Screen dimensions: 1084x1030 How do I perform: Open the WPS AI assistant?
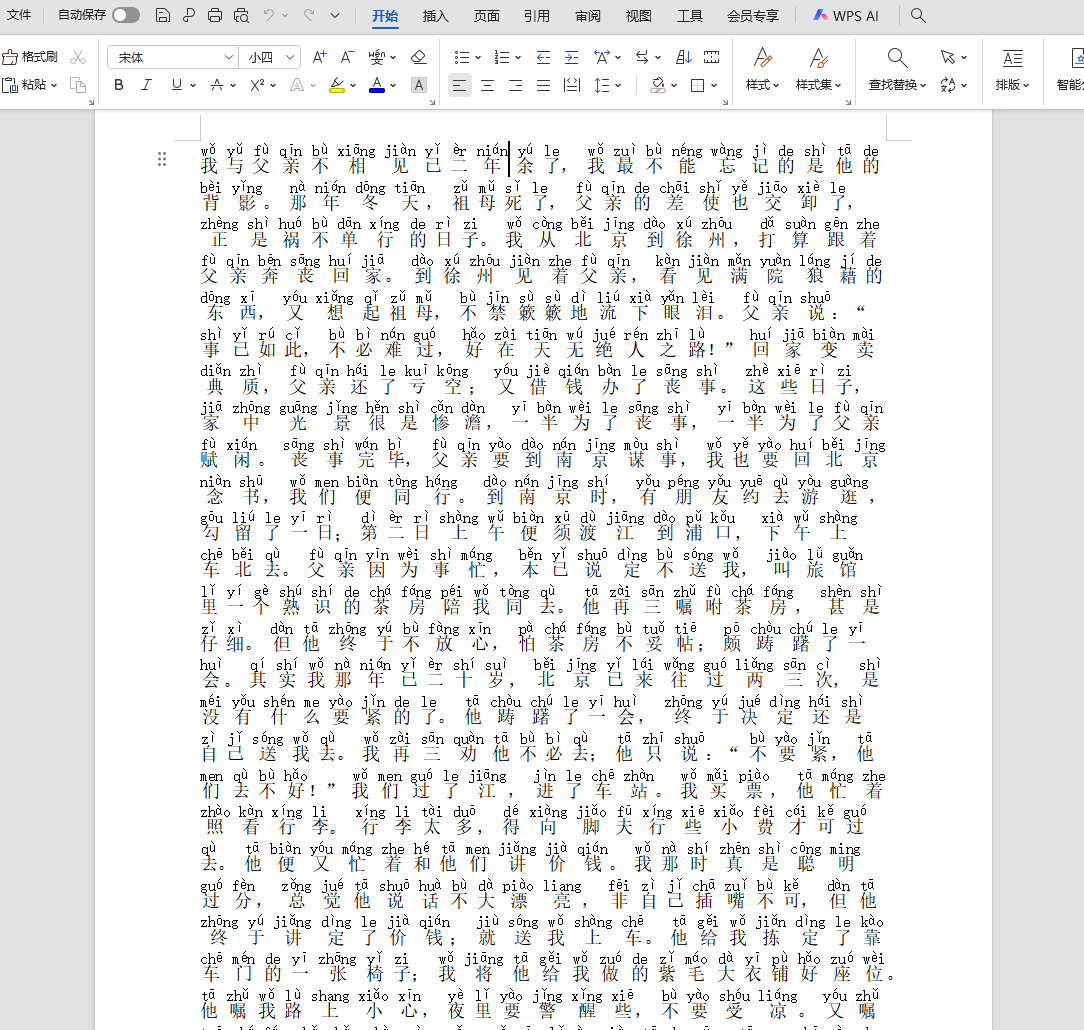pos(845,15)
